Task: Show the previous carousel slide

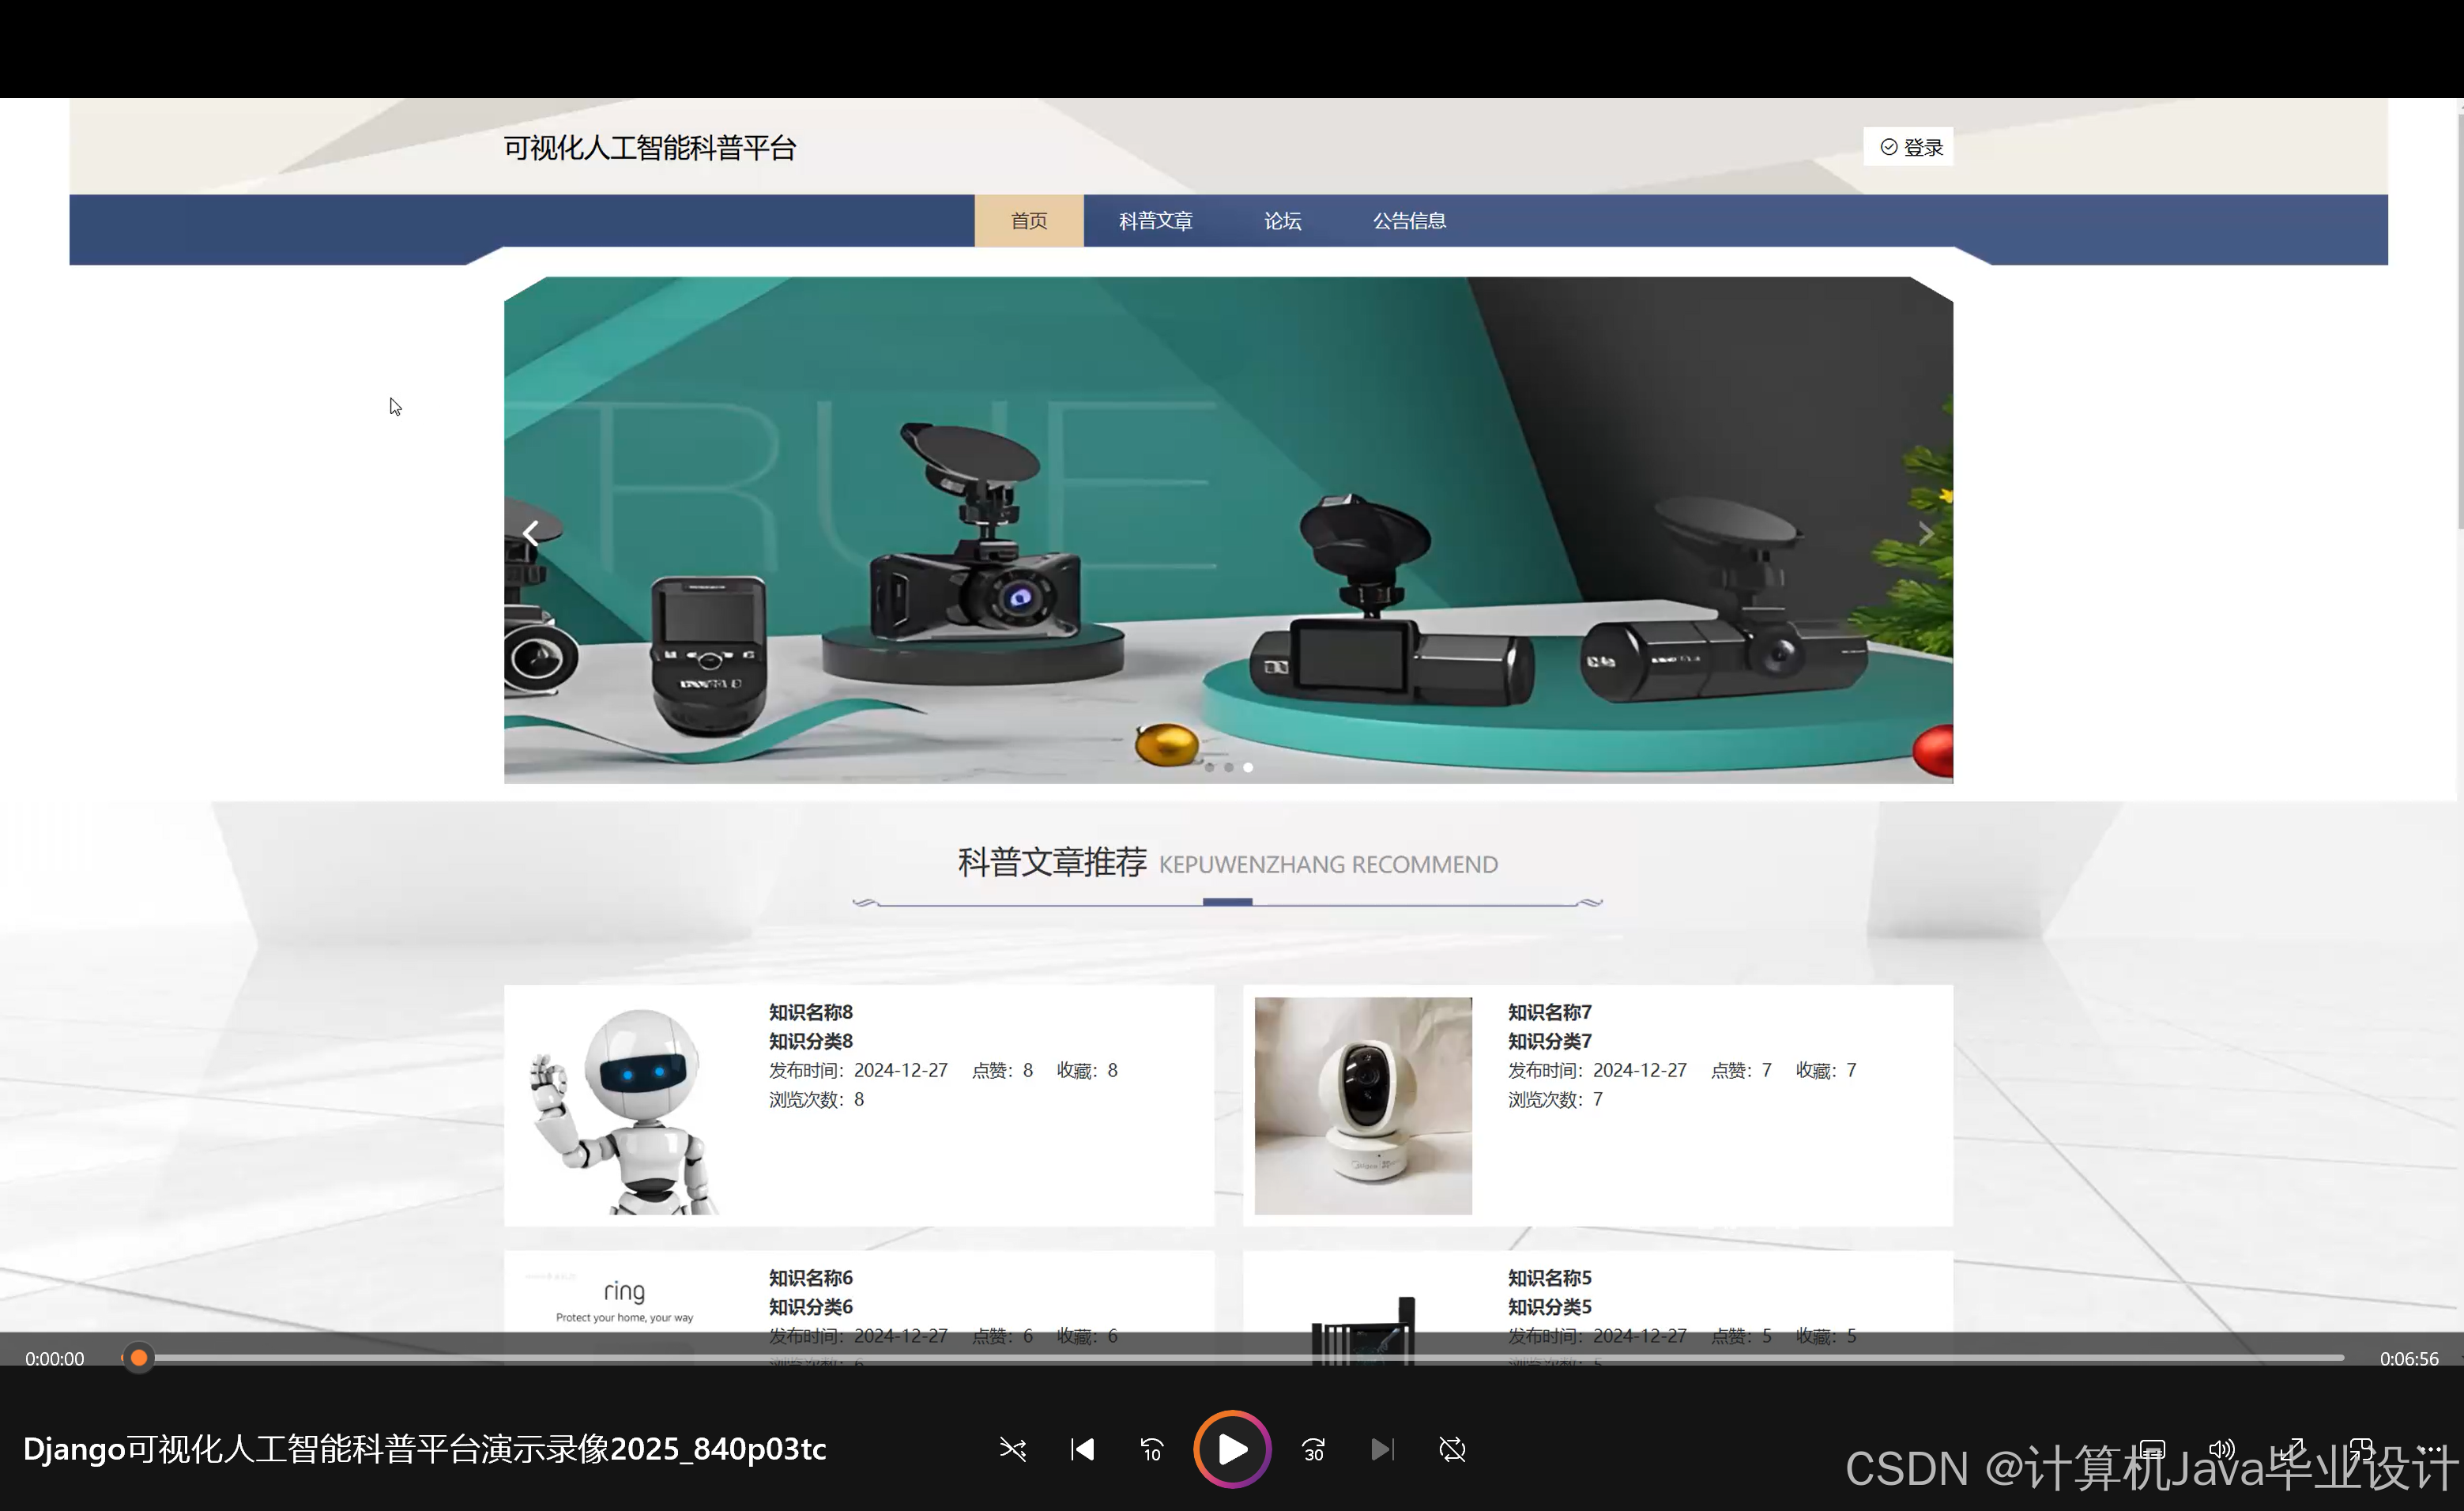Action: coord(531,533)
